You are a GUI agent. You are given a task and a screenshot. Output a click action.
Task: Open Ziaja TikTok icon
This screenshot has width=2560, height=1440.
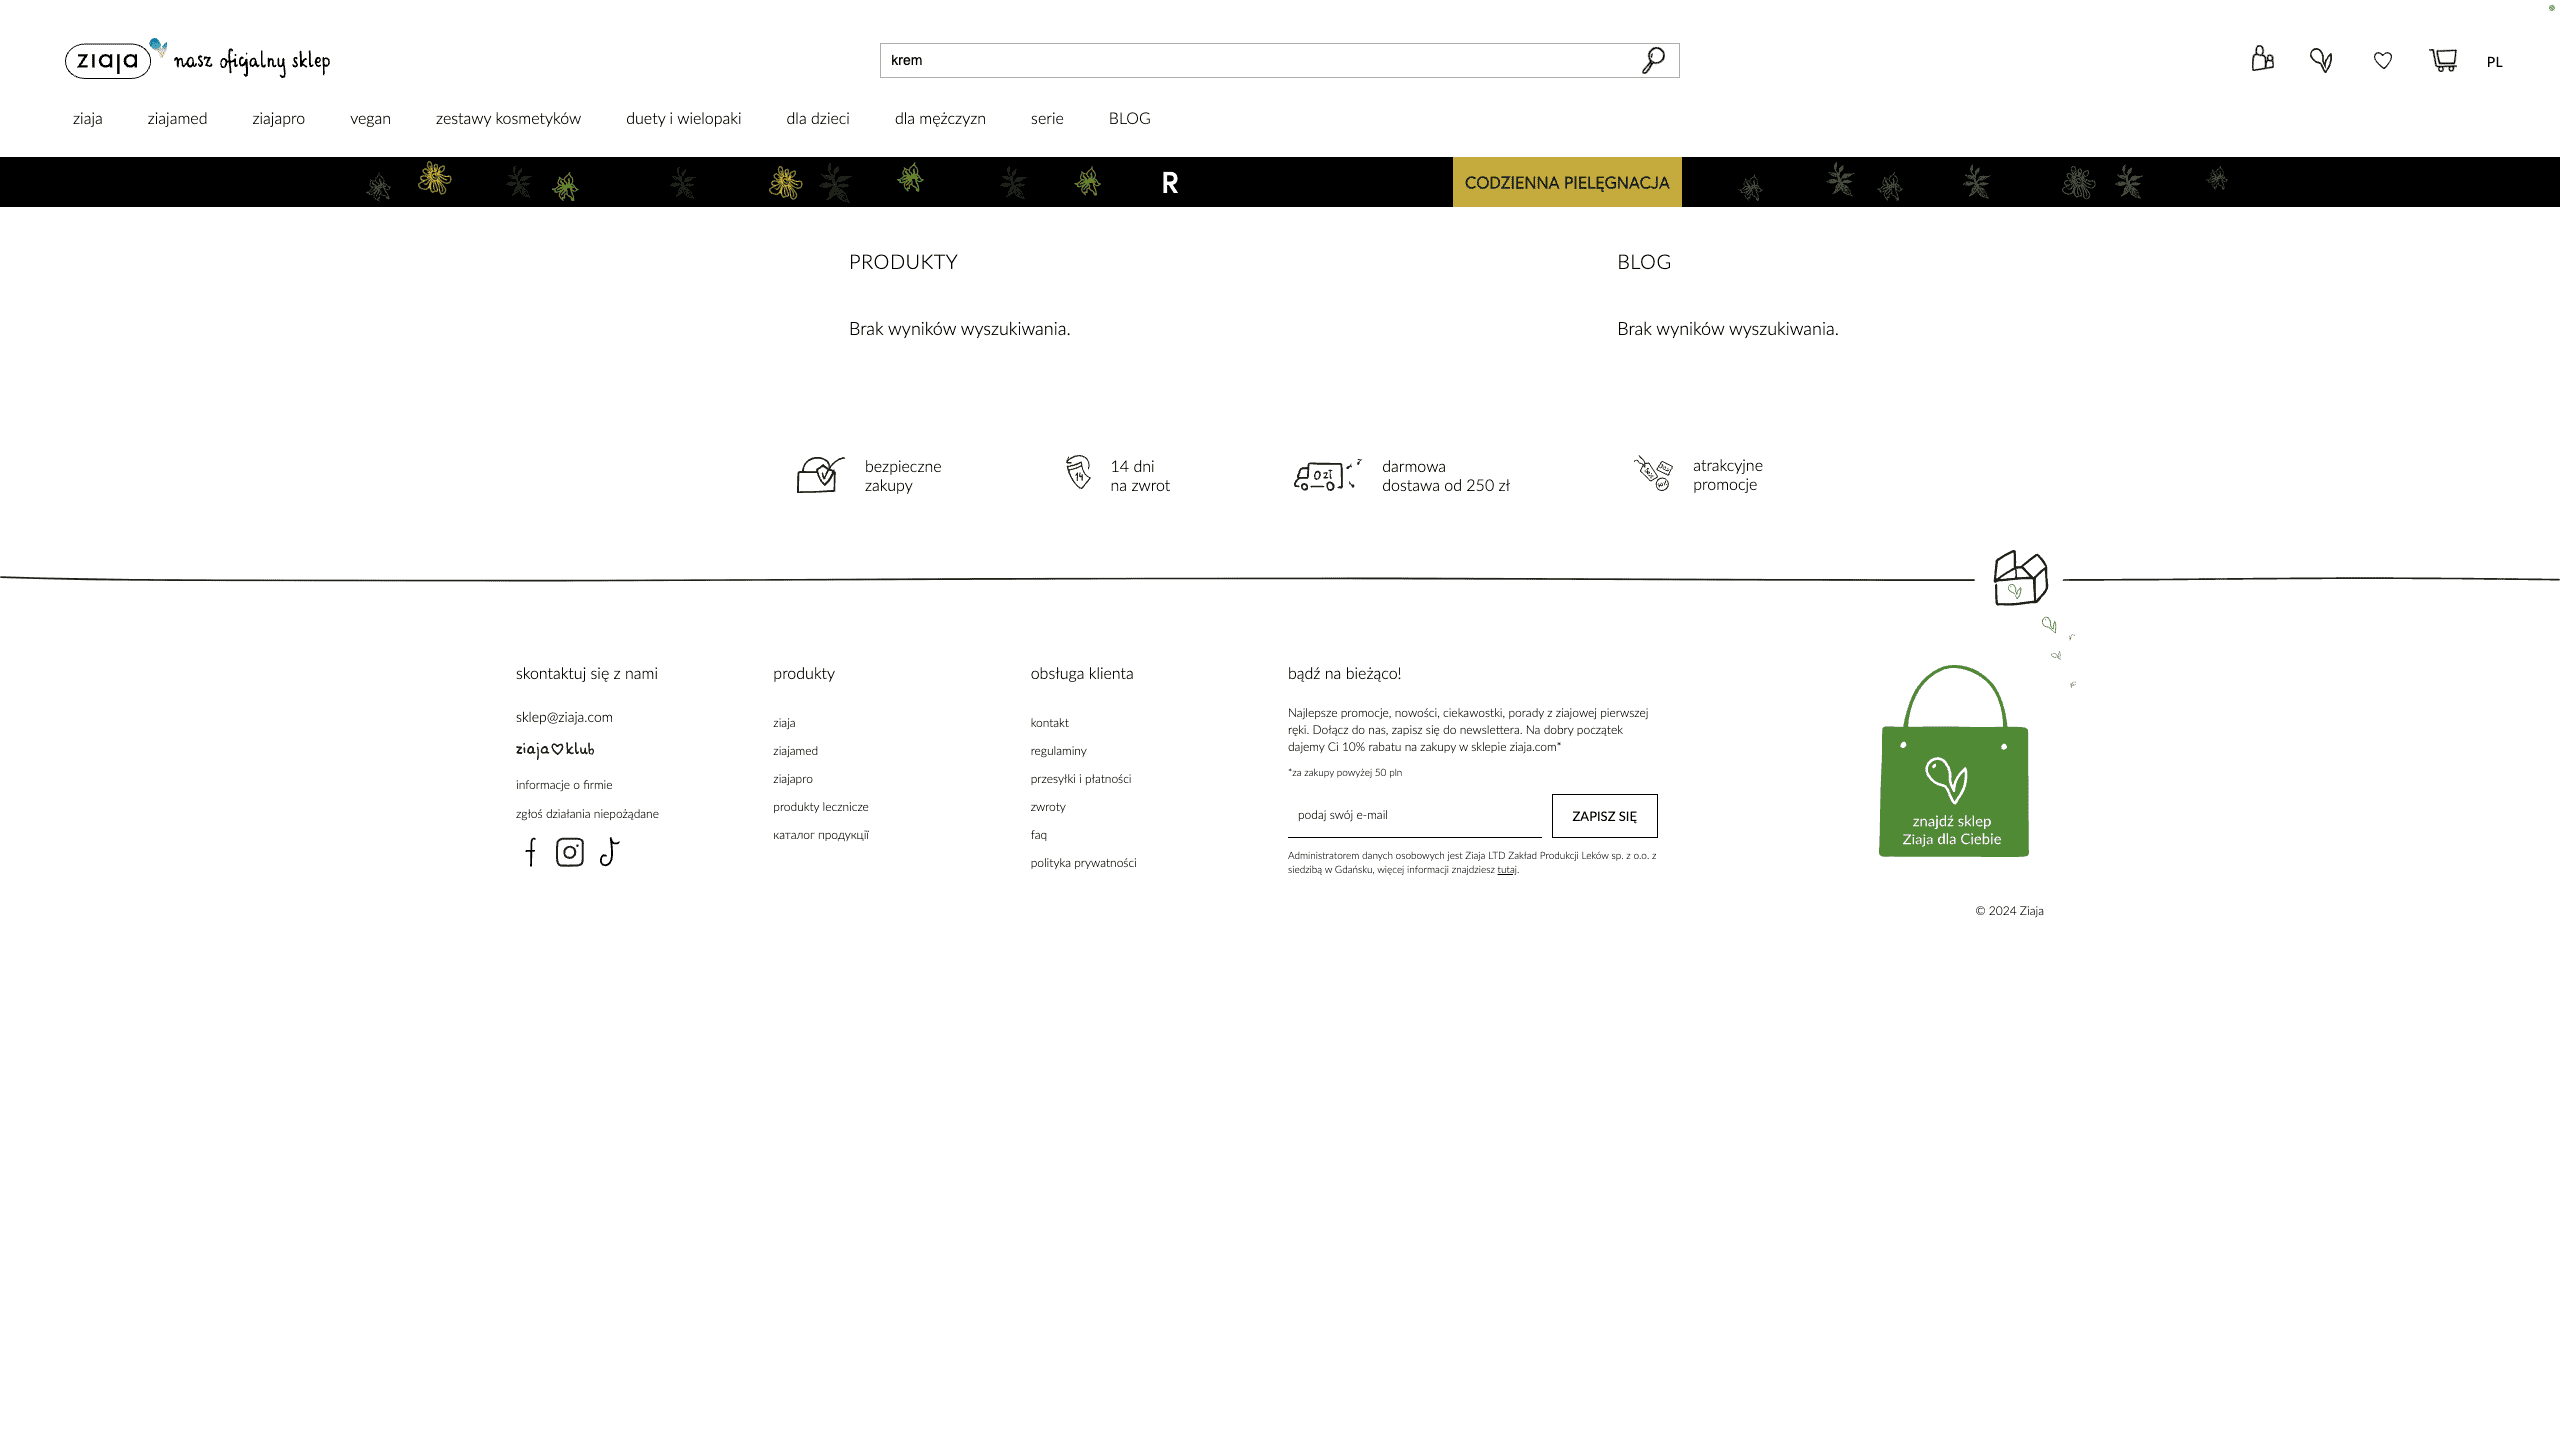tap(609, 852)
